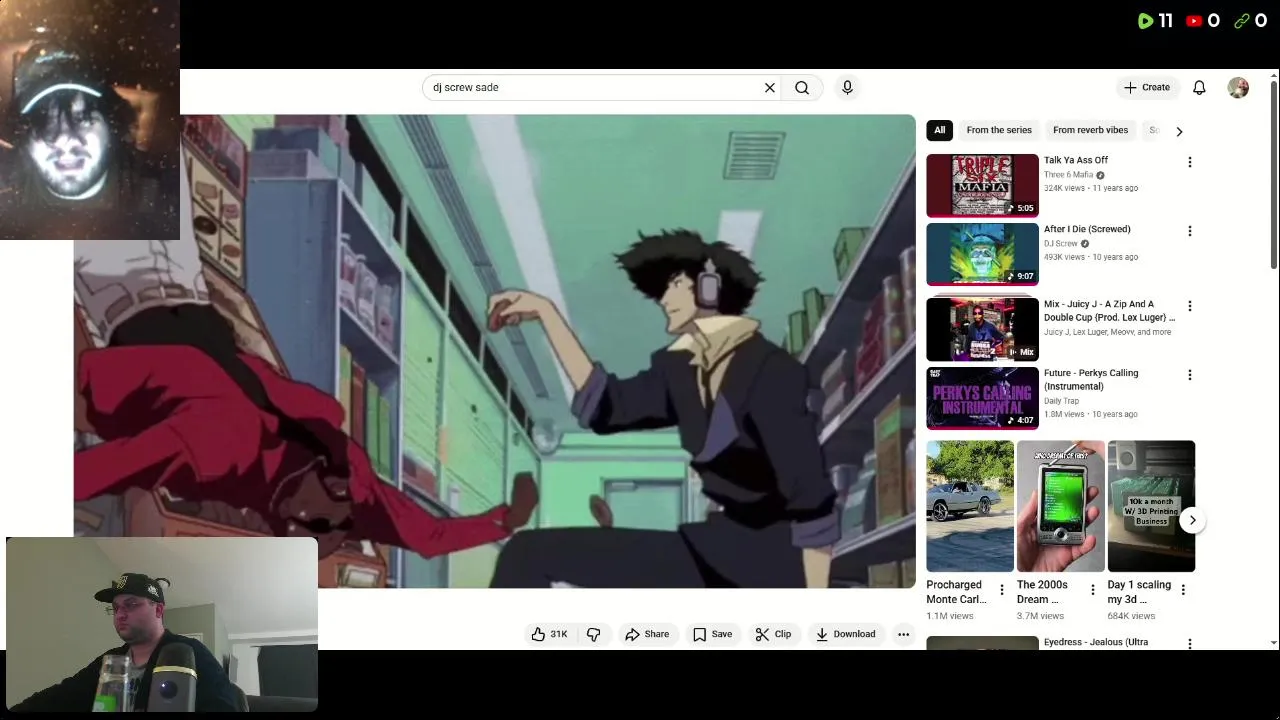1280x720 pixels.
Task: Clear the search box with the X icon
Action: 770,88
